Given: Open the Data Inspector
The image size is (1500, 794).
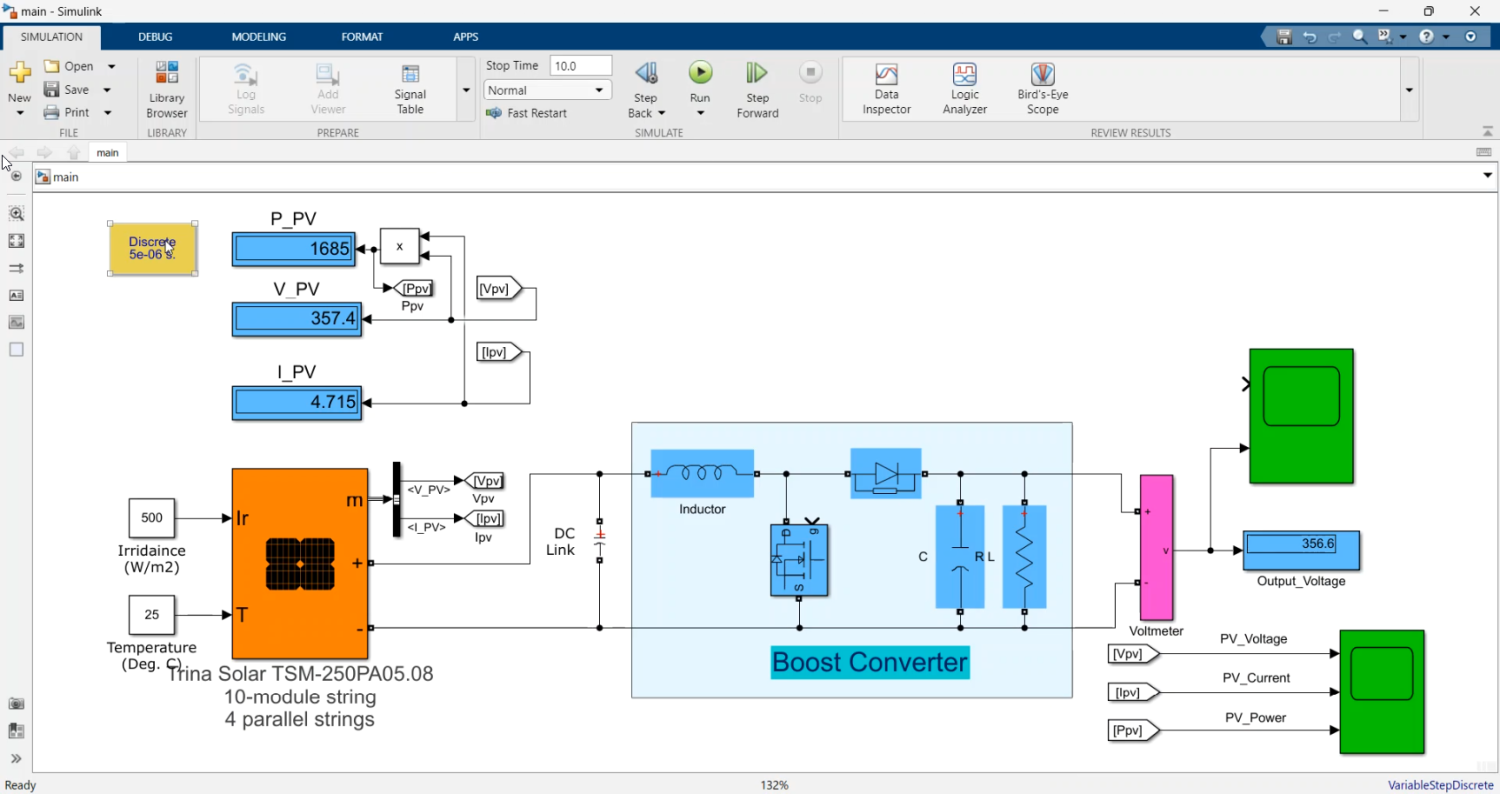Looking at the screenshot, I should tap(886, 89).
